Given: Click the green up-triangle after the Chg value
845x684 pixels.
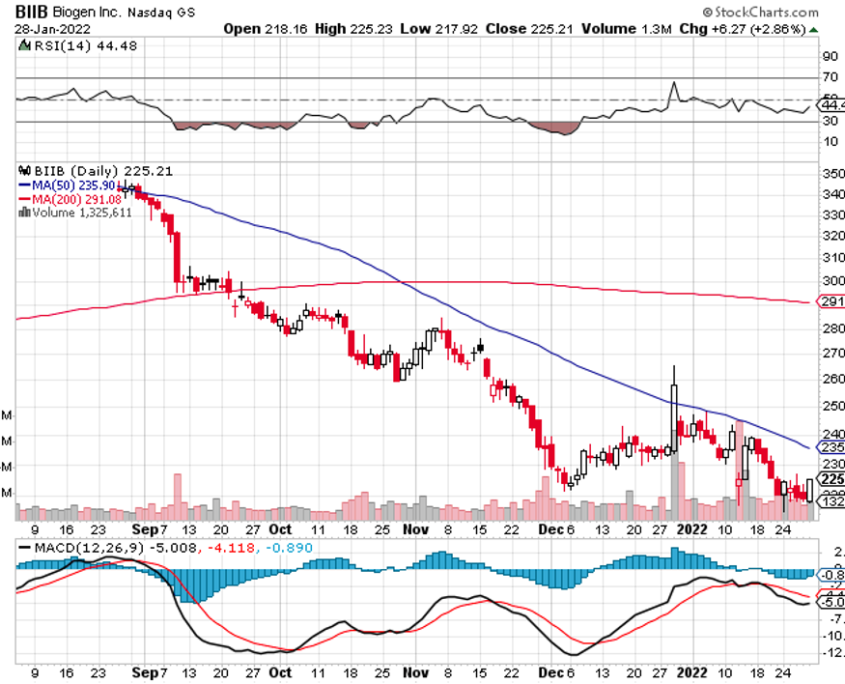Looking at the screenshot, I should click(813, 30).
